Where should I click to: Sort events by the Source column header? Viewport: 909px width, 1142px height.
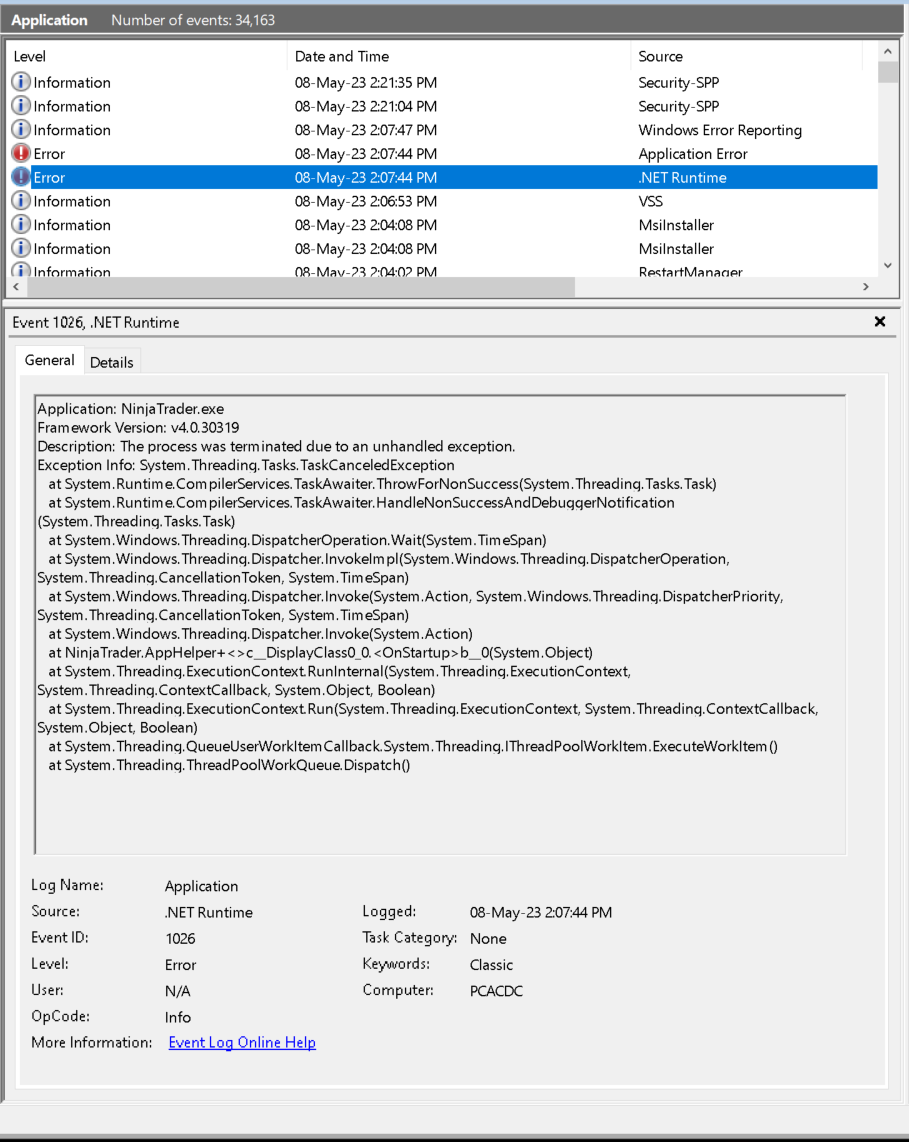pyautogui.click(x=747, y=56)
